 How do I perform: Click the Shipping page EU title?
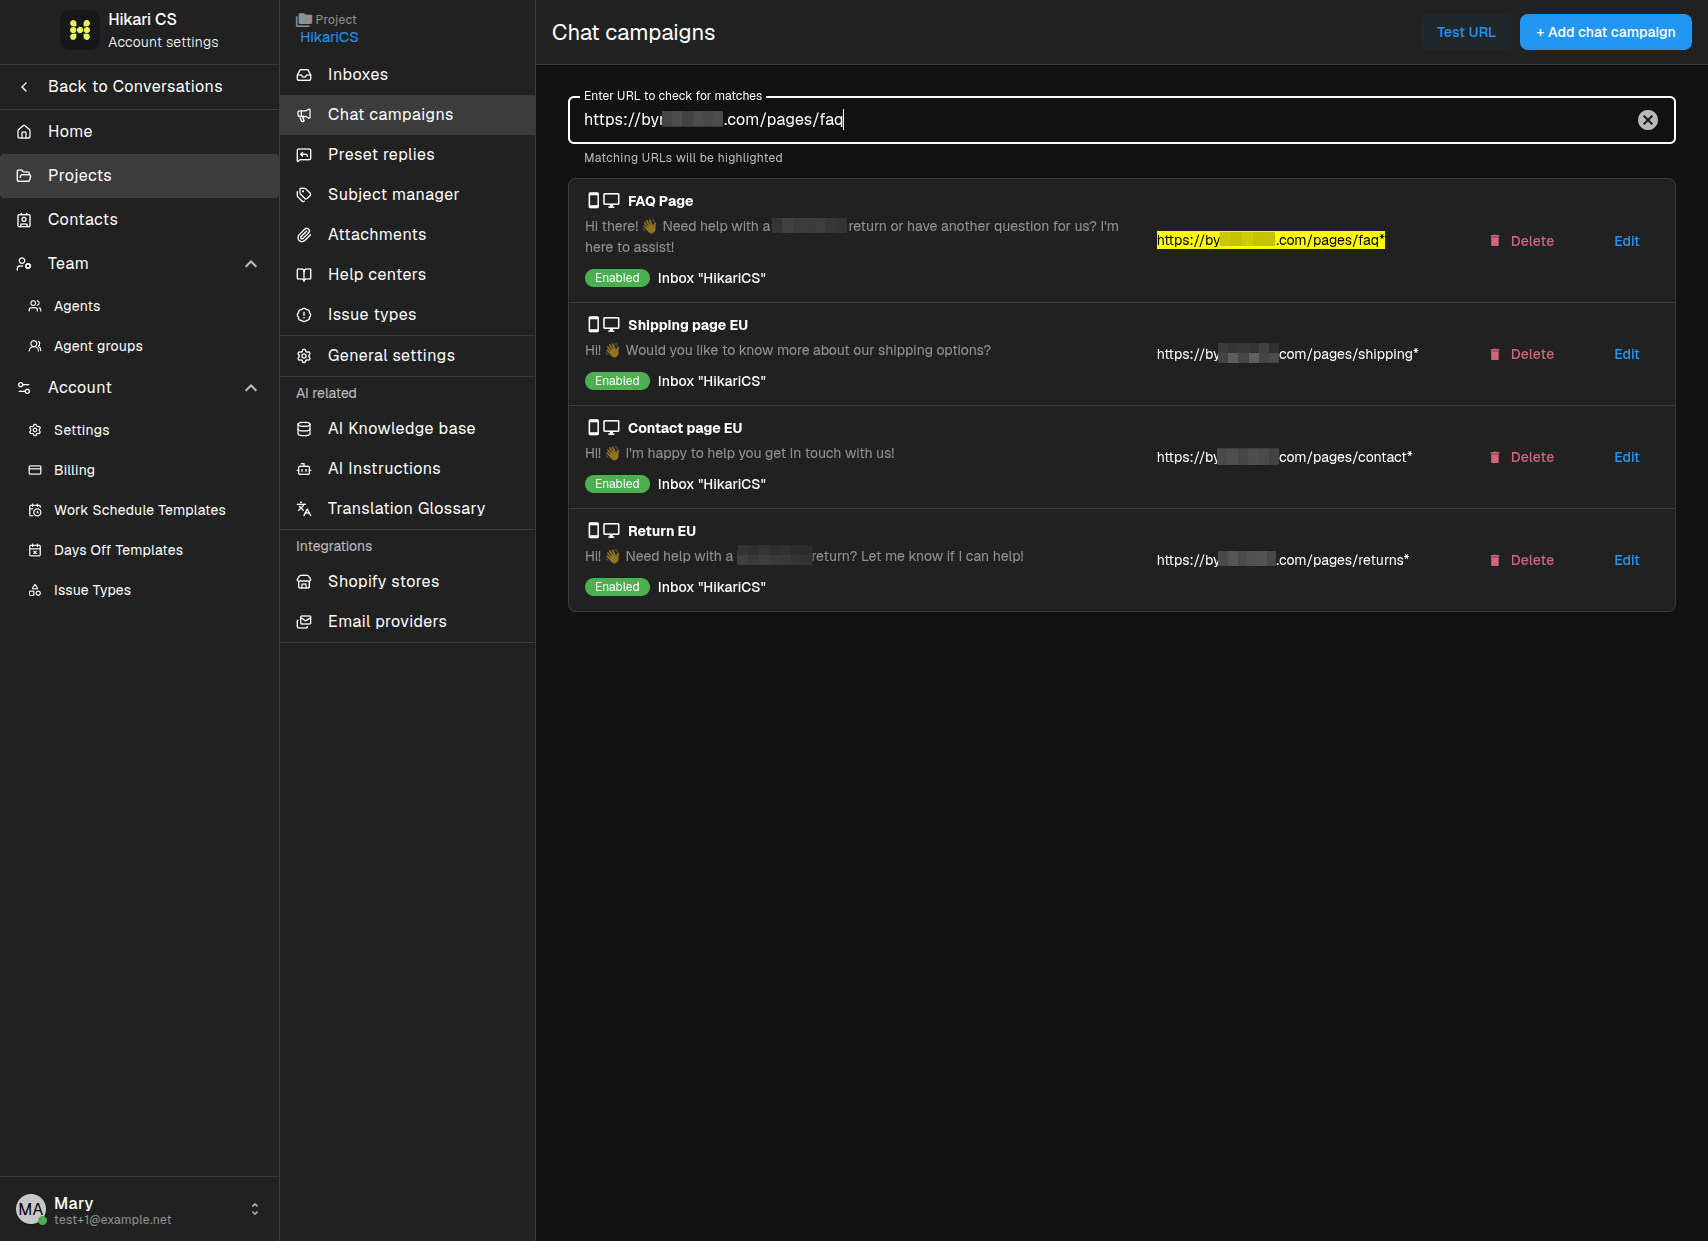[688, 325]
